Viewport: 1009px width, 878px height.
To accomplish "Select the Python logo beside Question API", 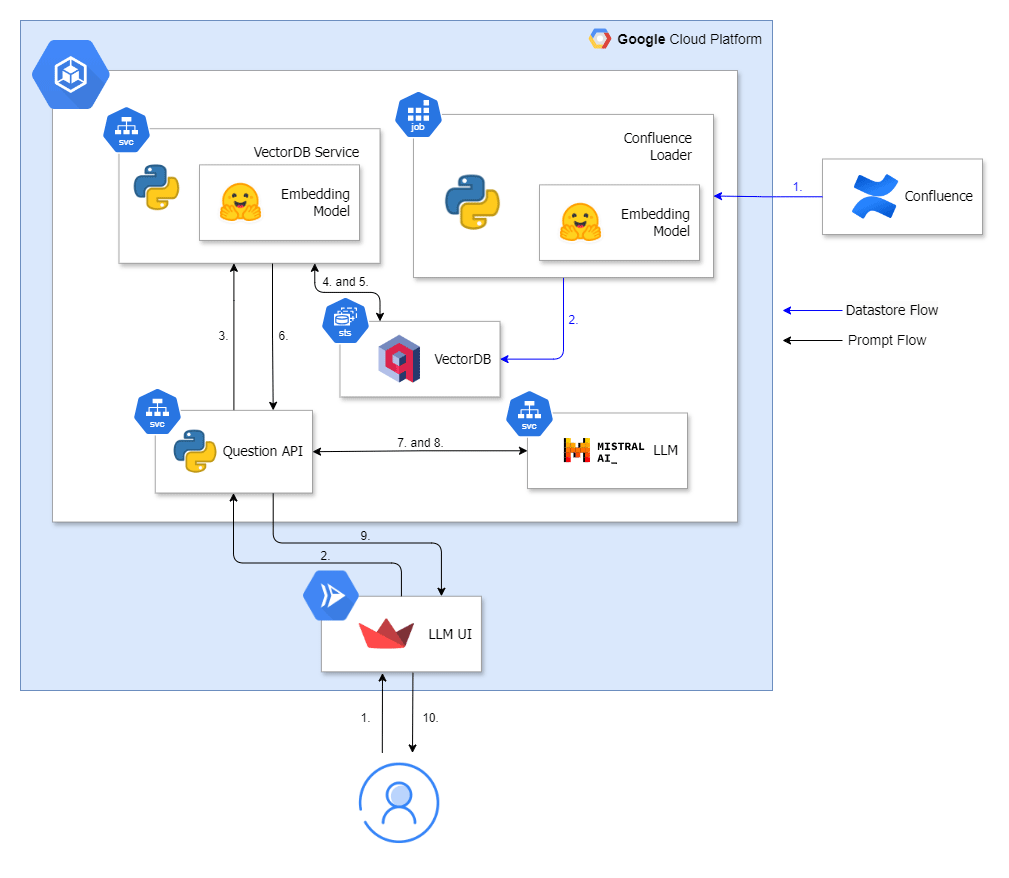I will pos(195,451).
